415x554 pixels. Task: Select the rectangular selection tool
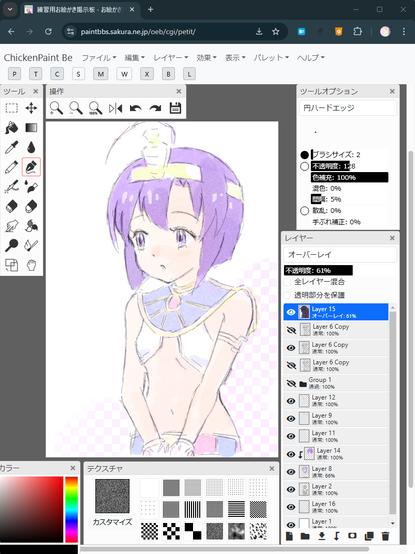point(12,108)
